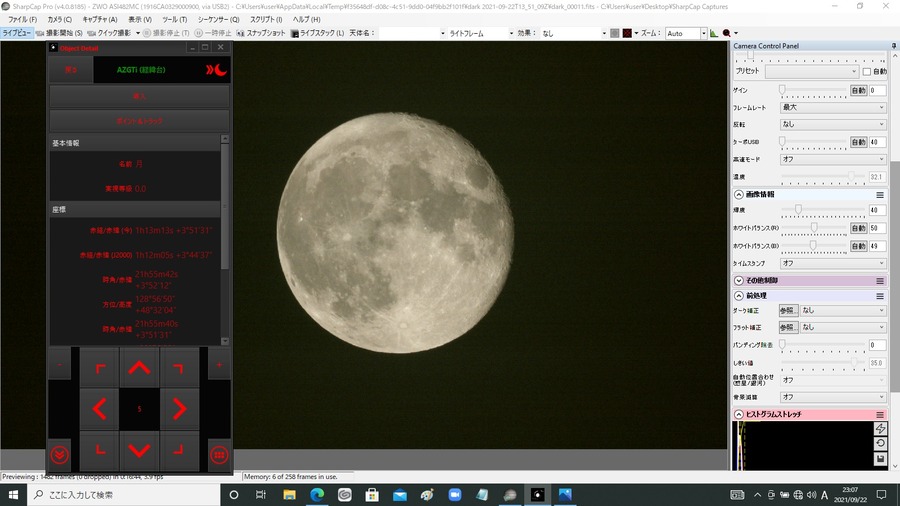The height and width of the screenshot is (506, 900).
Task: Click the histogram stretch reset icon
Action: pos(880,443)
